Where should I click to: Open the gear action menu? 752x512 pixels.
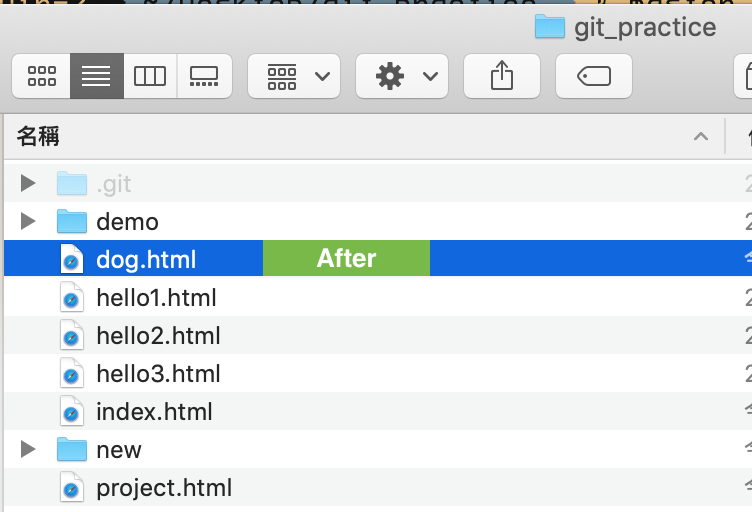click(x=402, y=76)
